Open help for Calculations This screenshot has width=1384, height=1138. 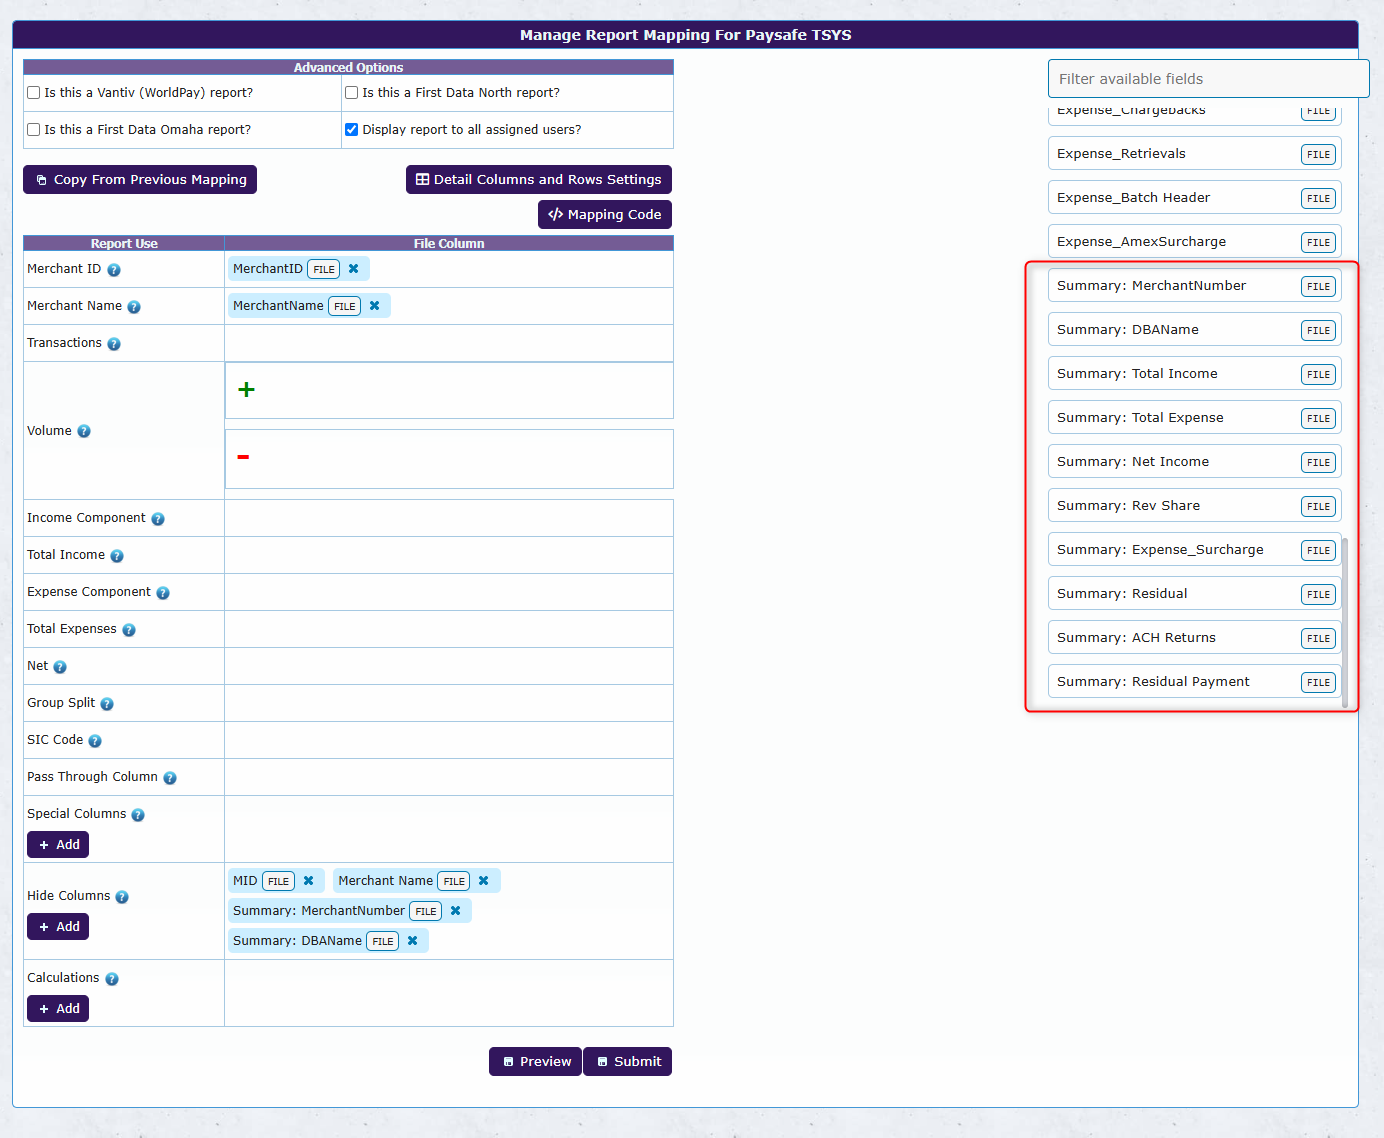(x=112, y=979)
